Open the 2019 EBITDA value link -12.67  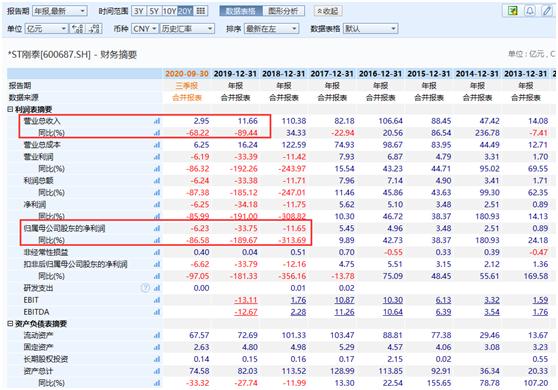tap(246, 312)
